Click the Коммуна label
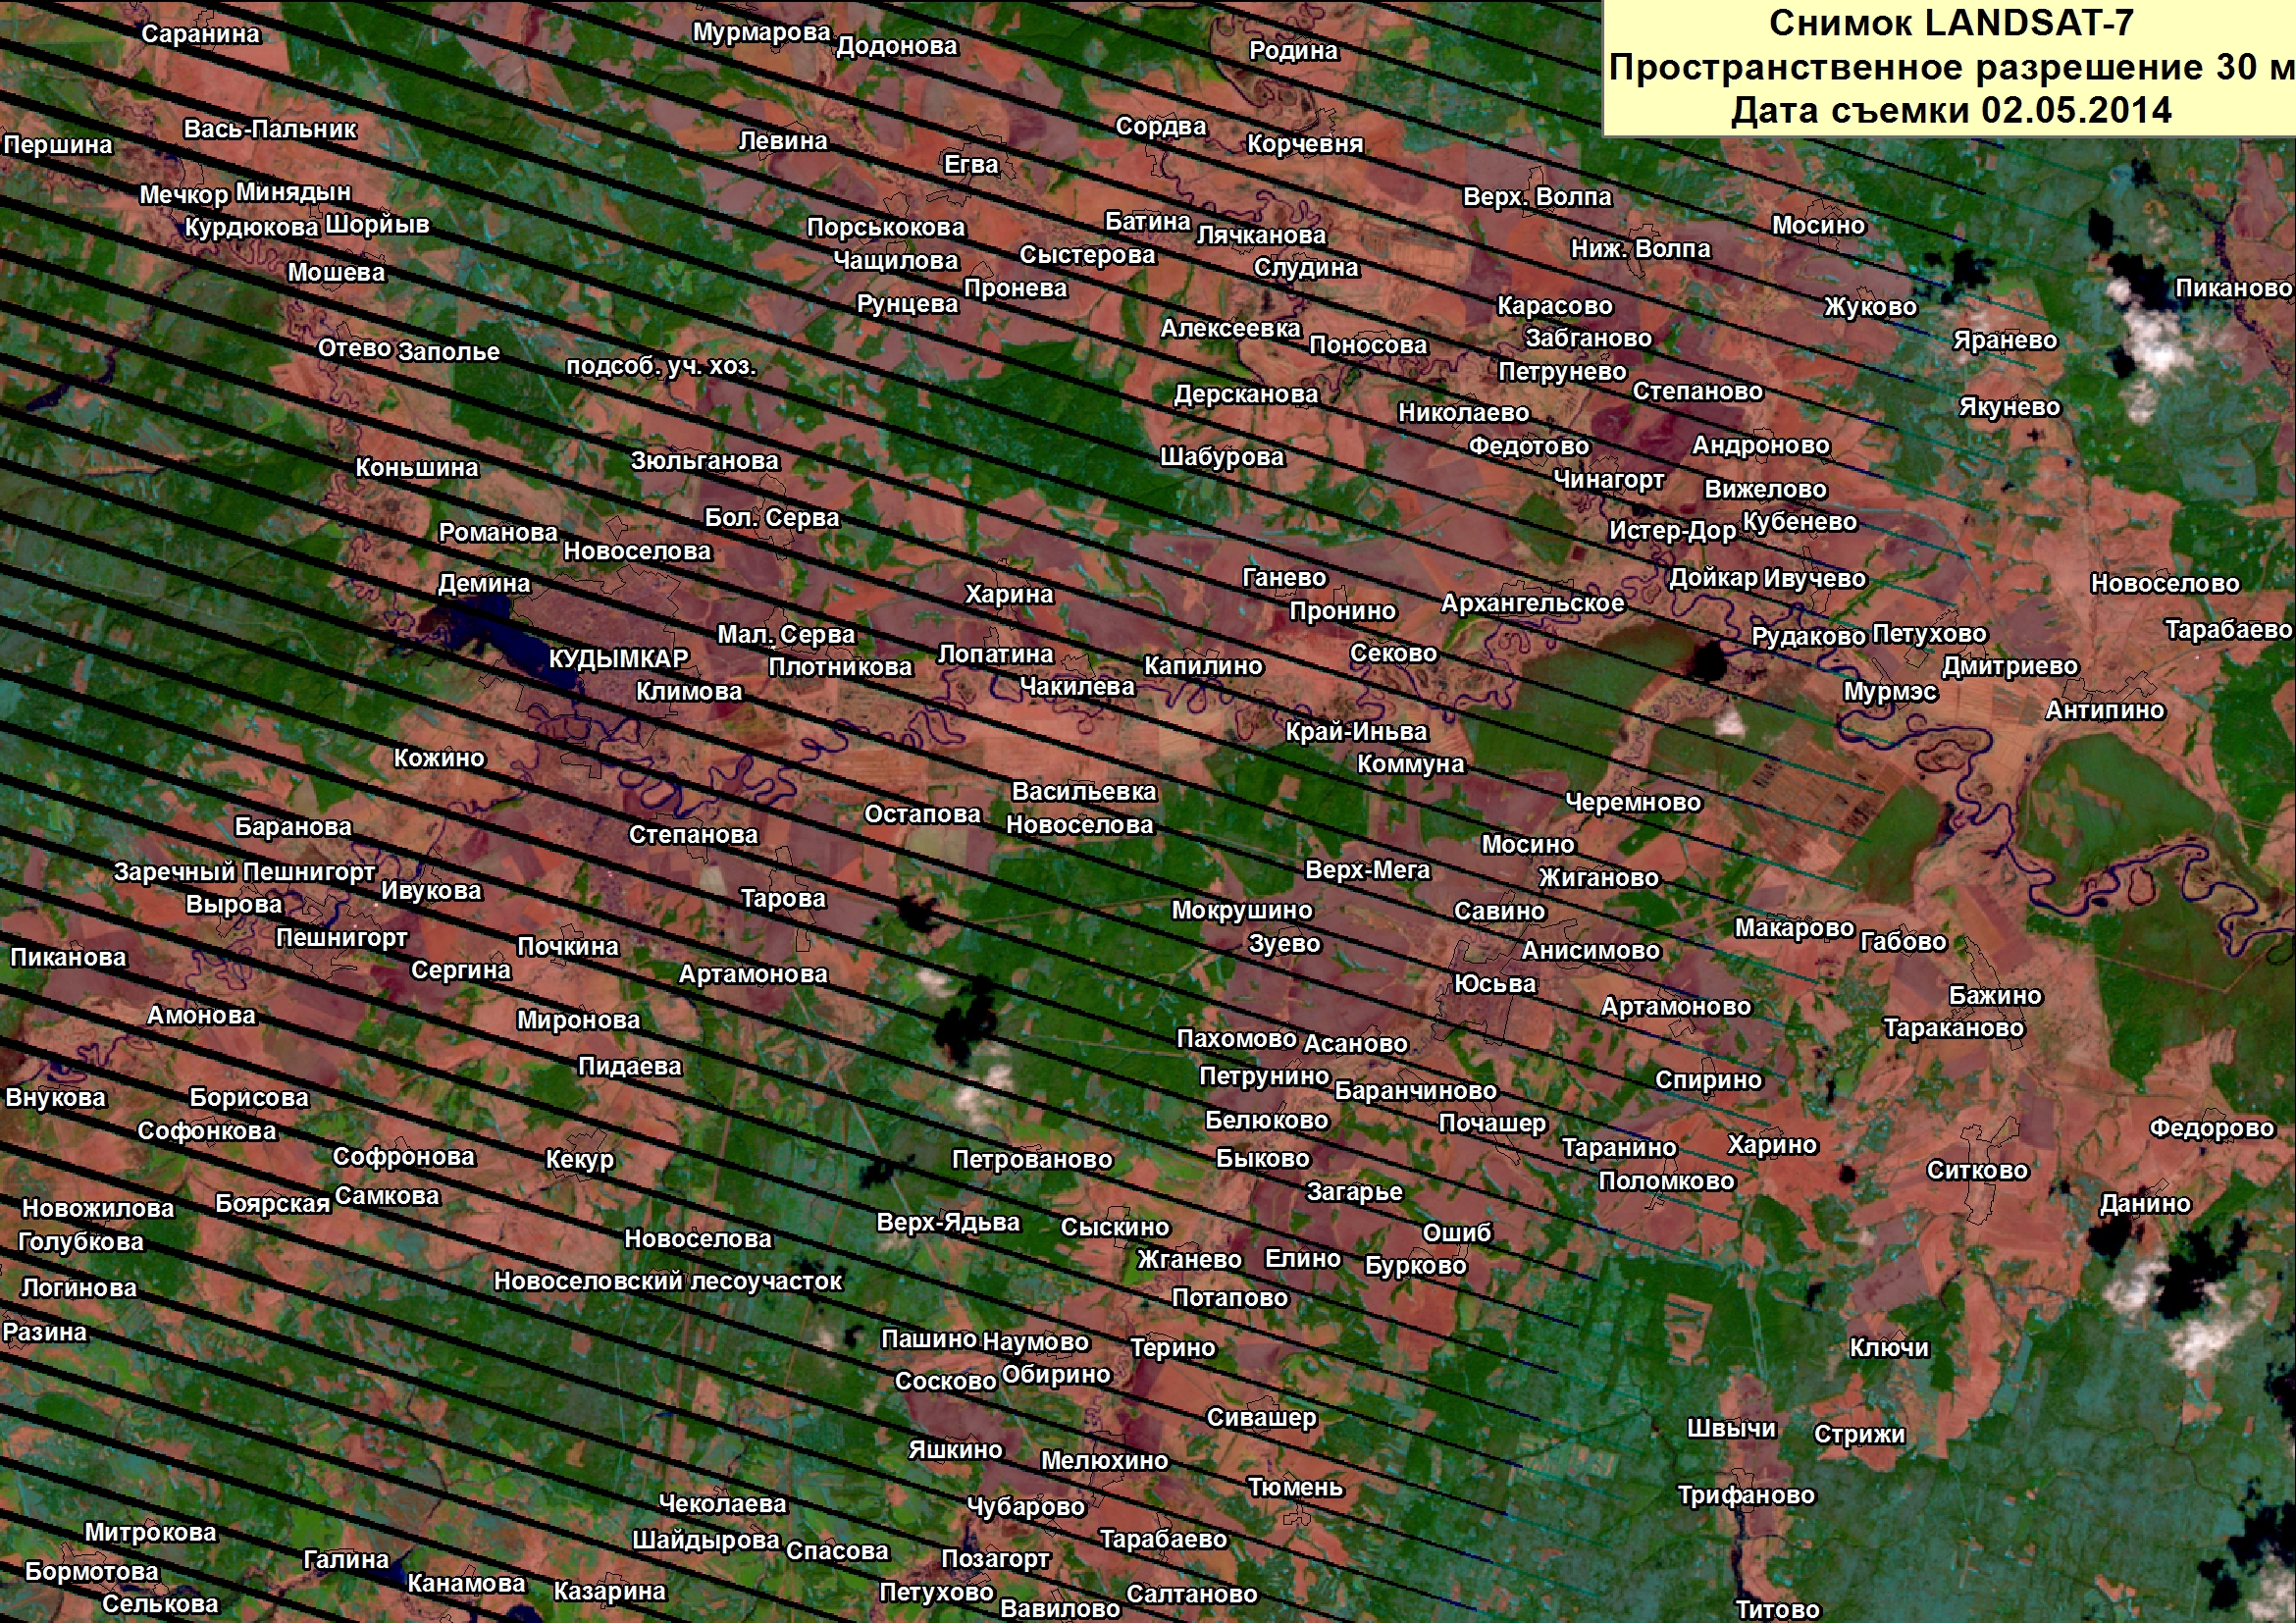 (x=1410, y=764)
